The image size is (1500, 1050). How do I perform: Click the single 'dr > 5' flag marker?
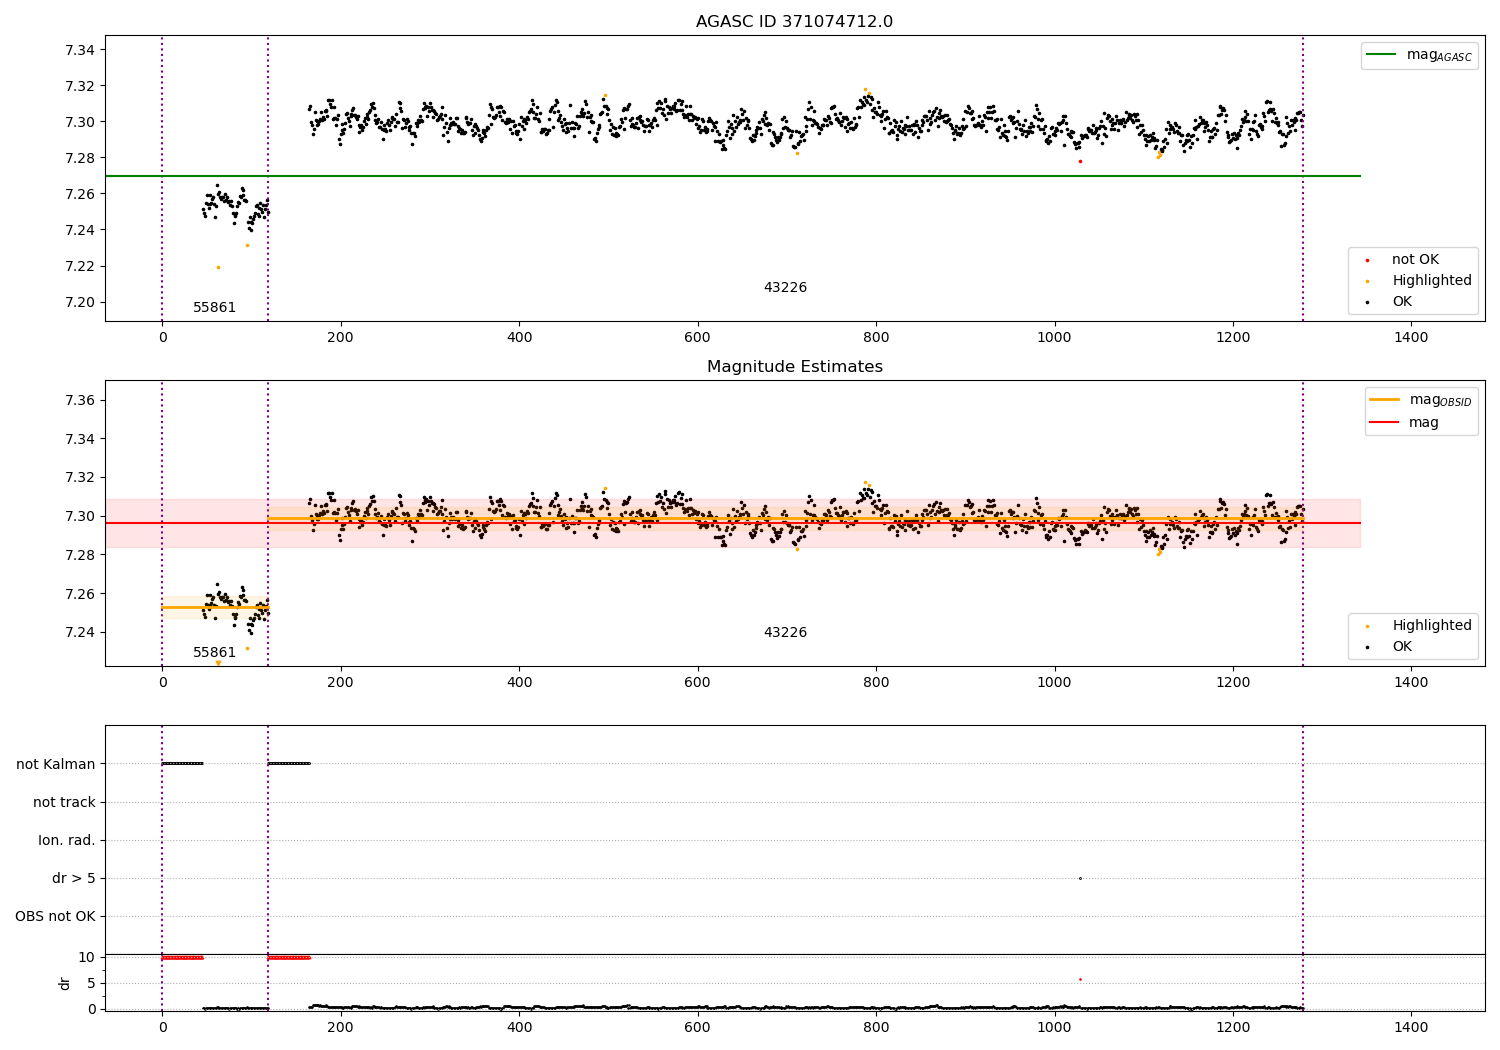pyautogui.click(x=1080, y=878)
